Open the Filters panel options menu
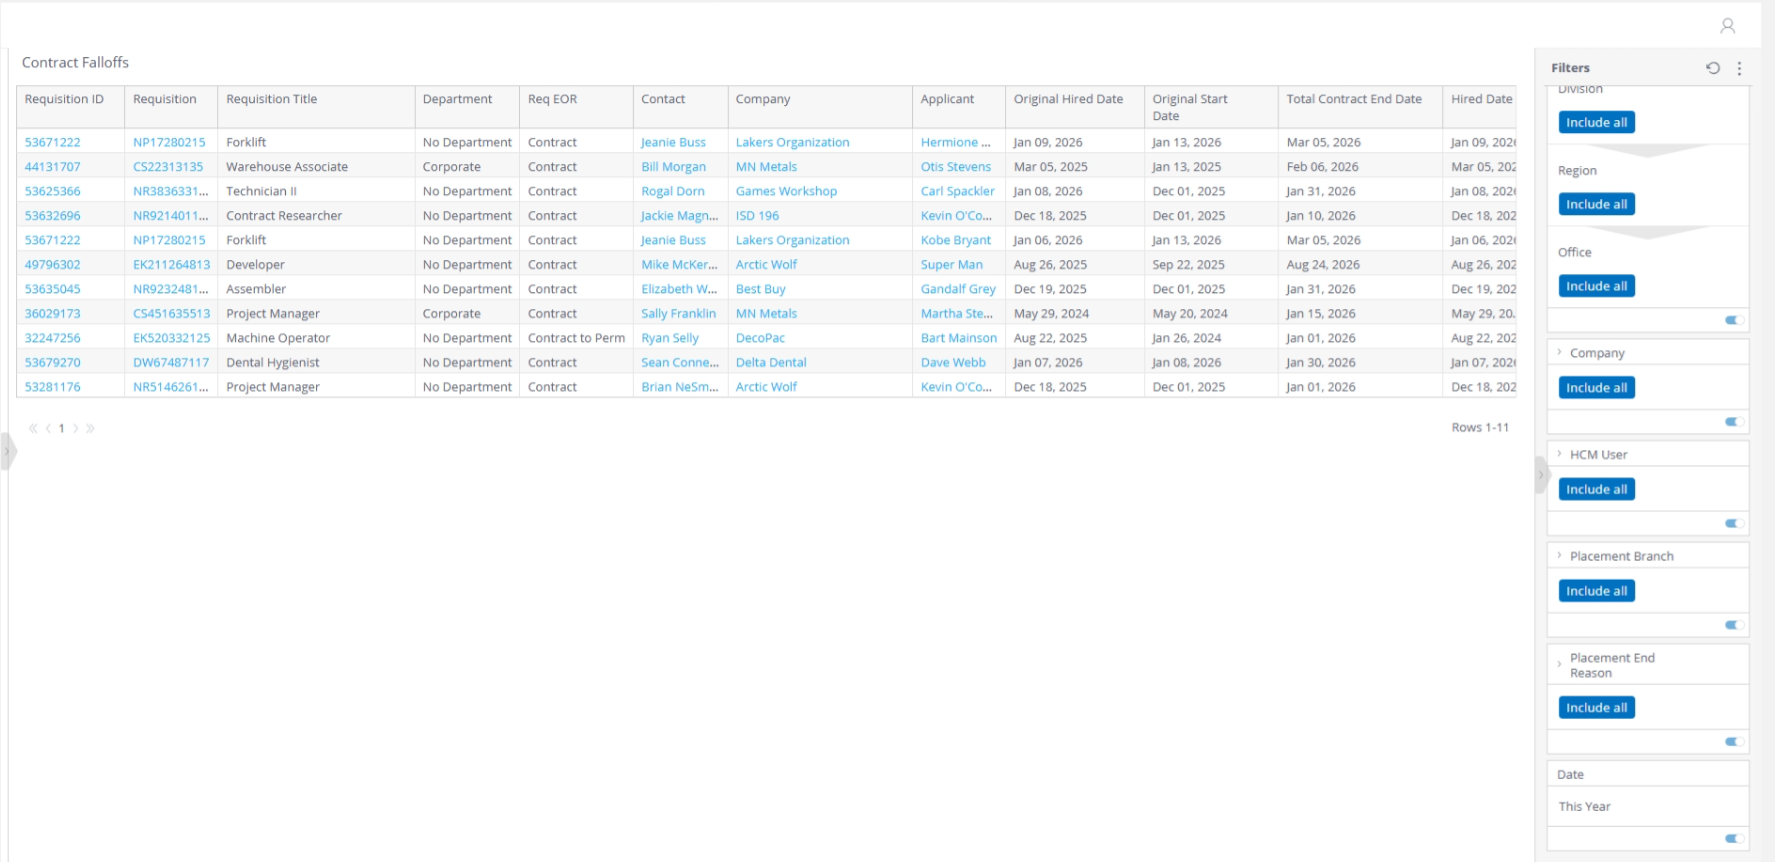The width and height of the screenshot is (1775, 862). point(1740,68)
